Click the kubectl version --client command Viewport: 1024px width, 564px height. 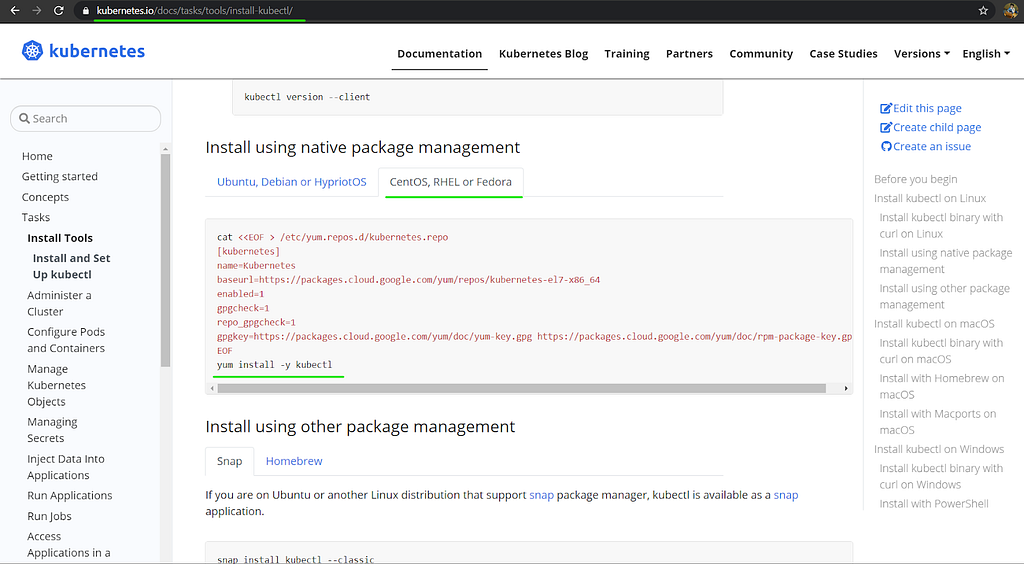coord(307,97)
